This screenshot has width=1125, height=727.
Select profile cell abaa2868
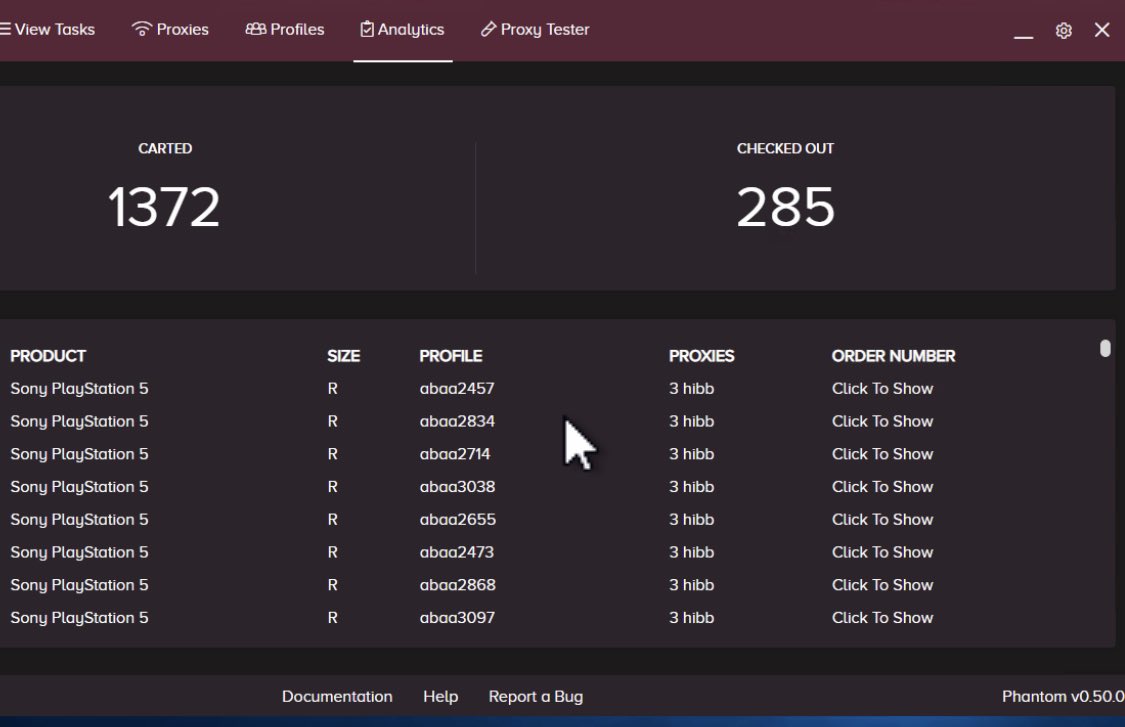click(458, 585)
